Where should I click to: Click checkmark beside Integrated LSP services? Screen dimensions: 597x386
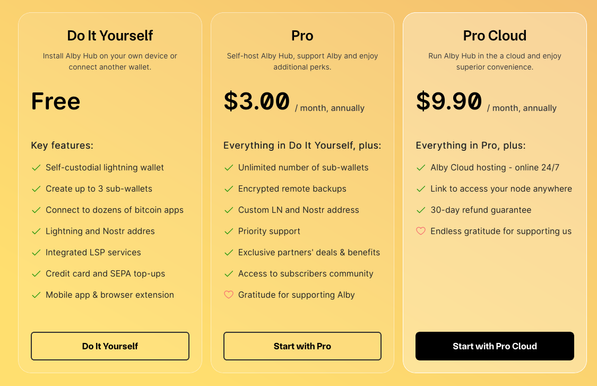pyautogui.click(x=36, y=252)
